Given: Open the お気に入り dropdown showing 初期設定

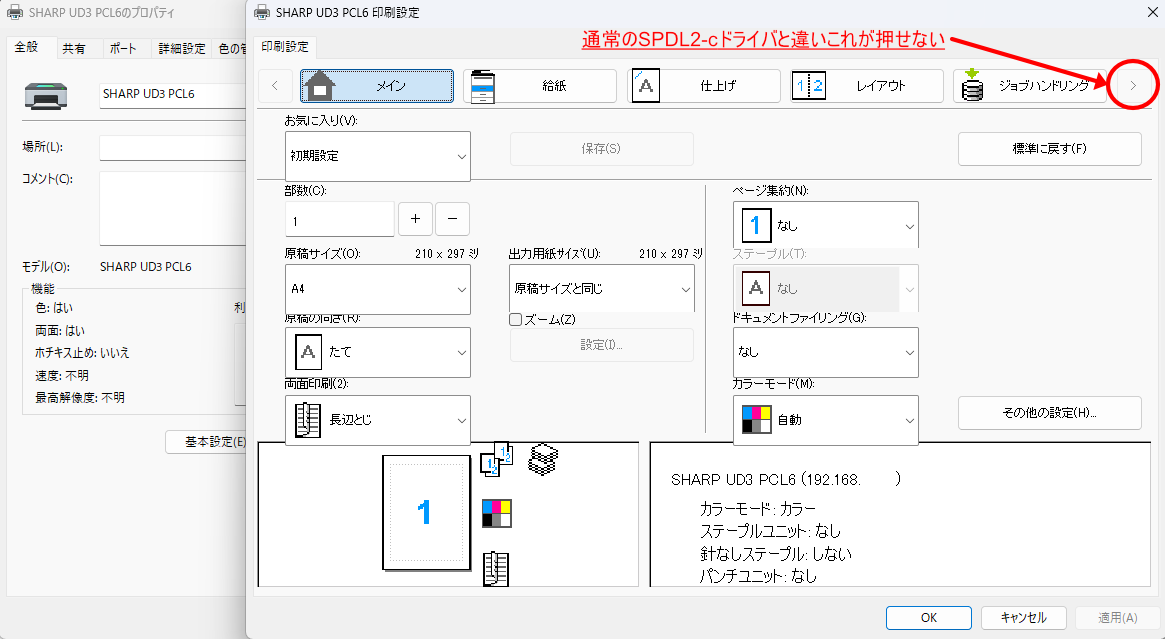Looking at the screenshot, I should coord(377,156).
